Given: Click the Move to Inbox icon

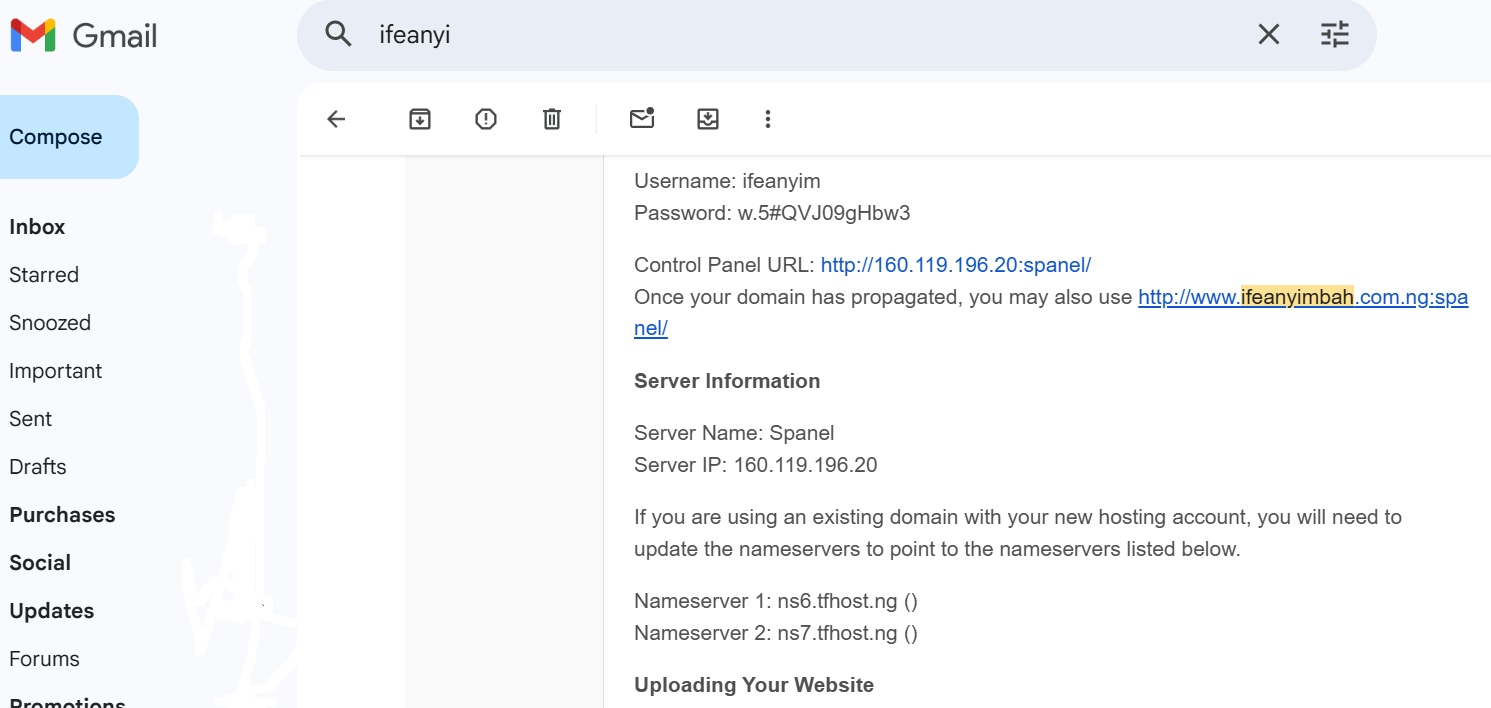Looking at the screenshot, I should [708, 119].
